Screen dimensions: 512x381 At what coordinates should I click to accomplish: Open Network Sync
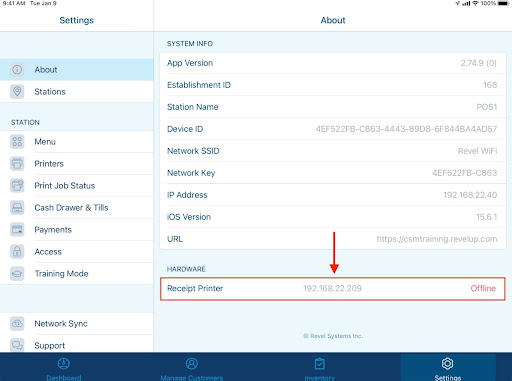point(77,324)
